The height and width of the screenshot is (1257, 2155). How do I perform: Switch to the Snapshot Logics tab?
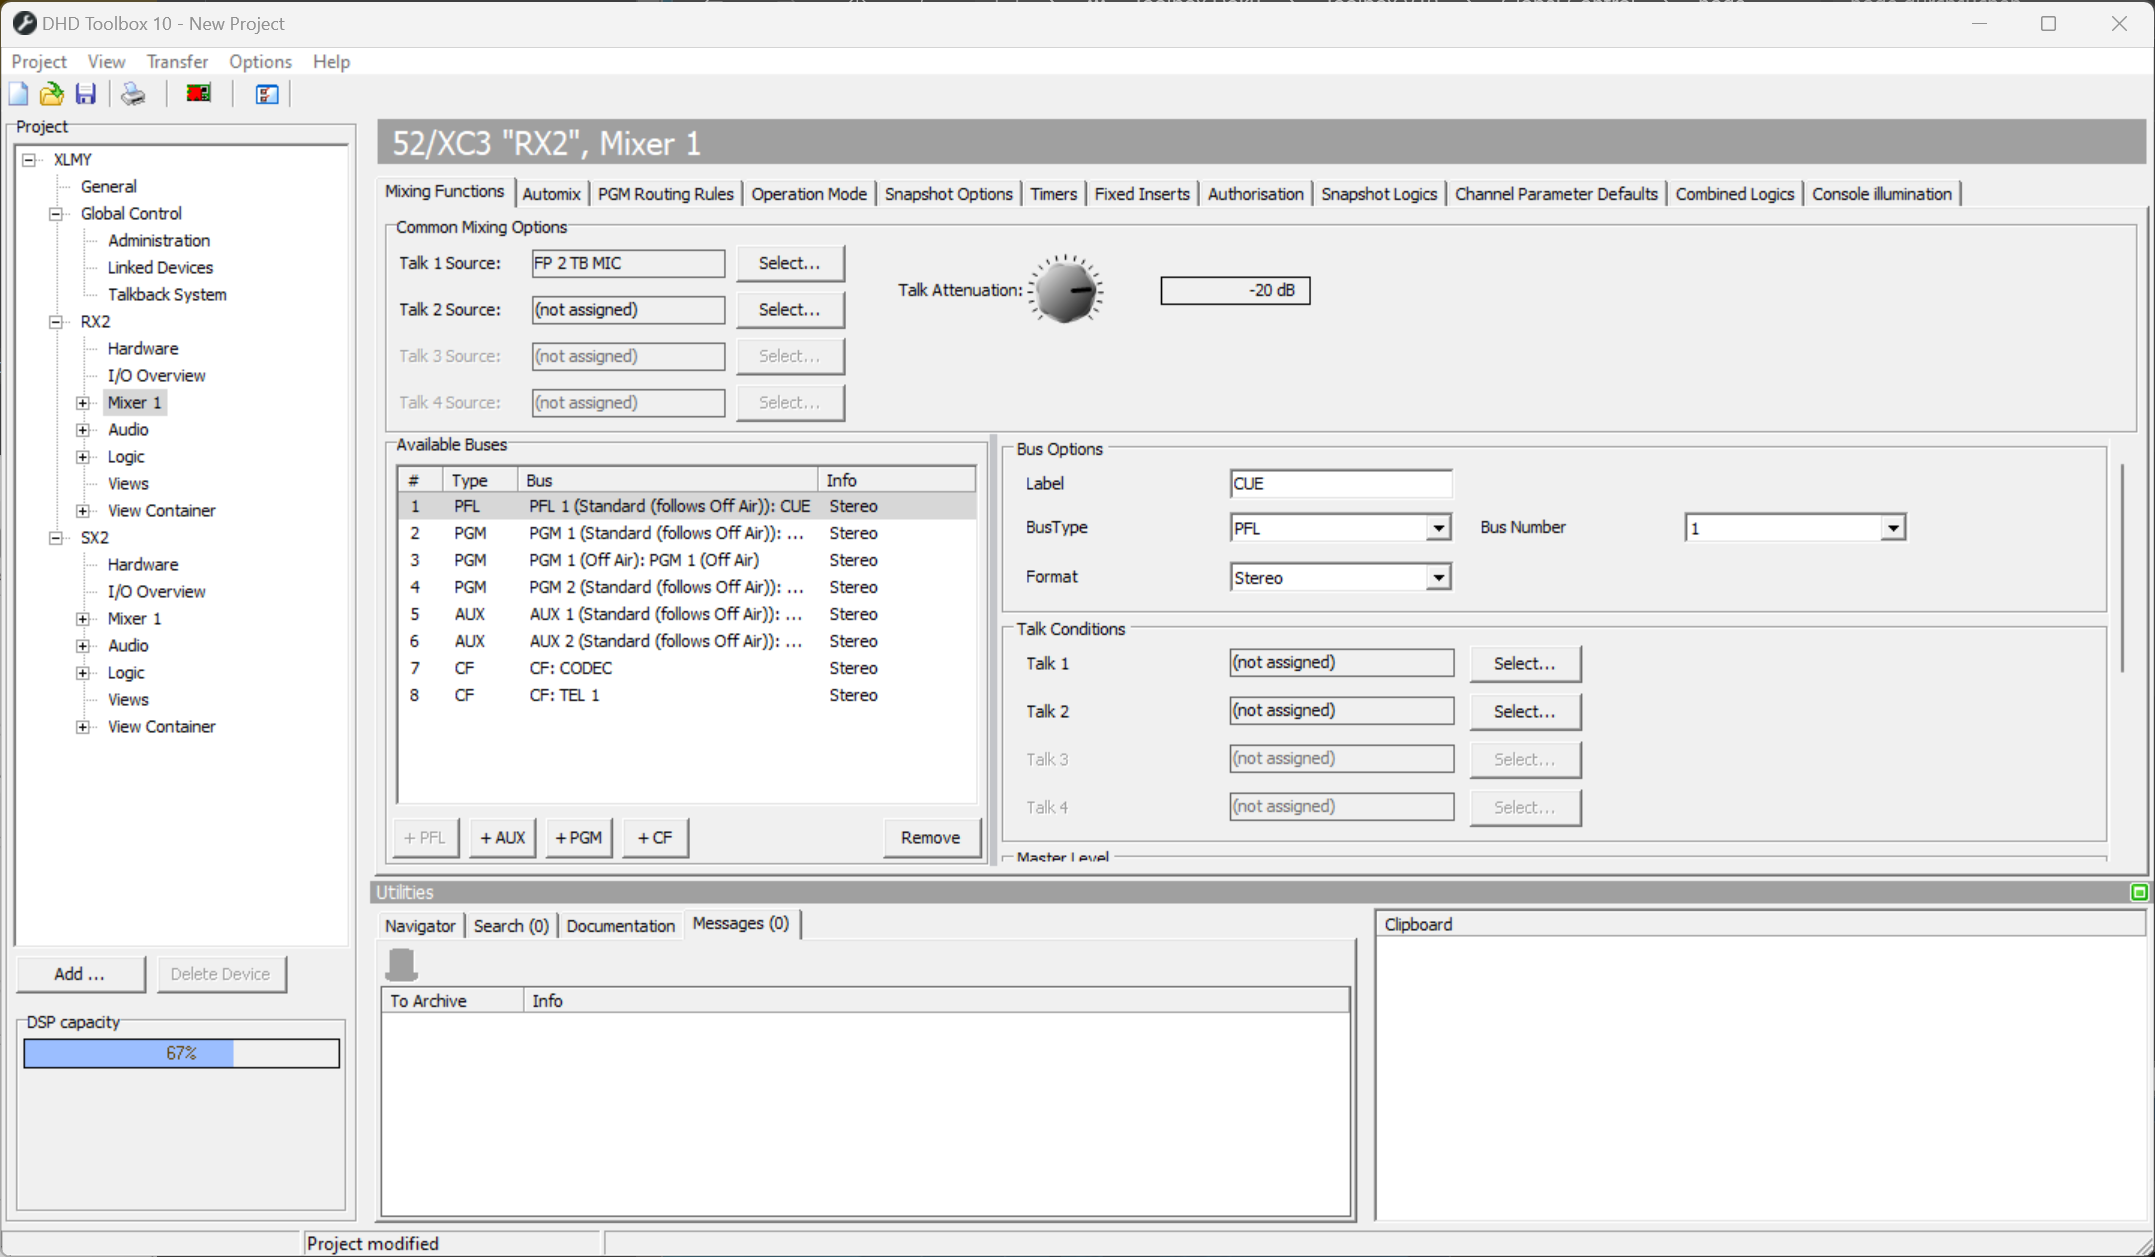click(x=1379, y=193)
